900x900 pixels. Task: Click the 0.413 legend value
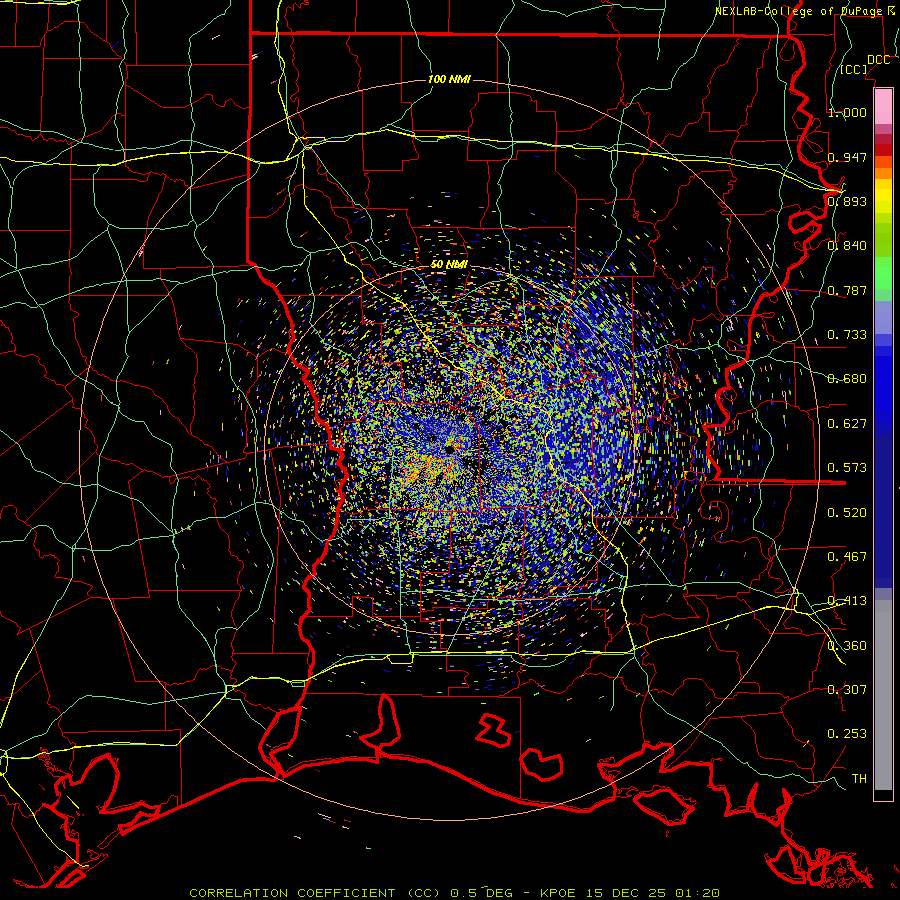click(x=847, y=601)
